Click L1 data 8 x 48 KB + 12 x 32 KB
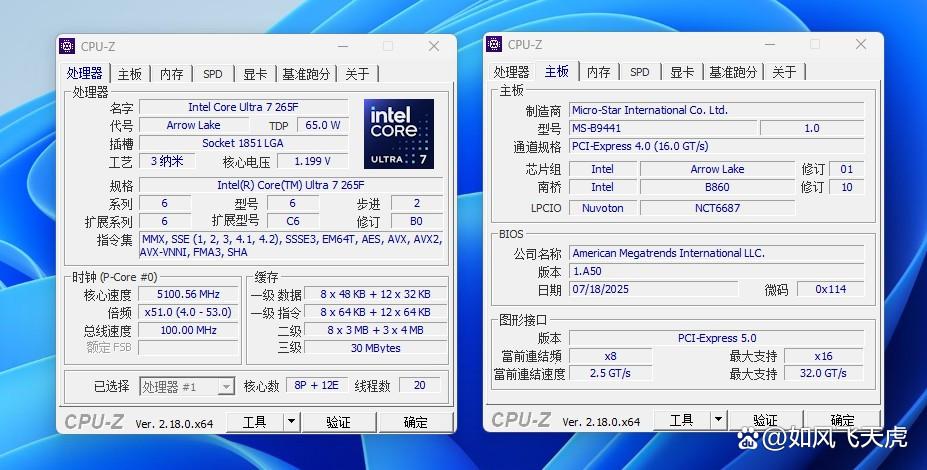Image resolution: width=927 pixels, height=470 pixels. click(375, 294)
